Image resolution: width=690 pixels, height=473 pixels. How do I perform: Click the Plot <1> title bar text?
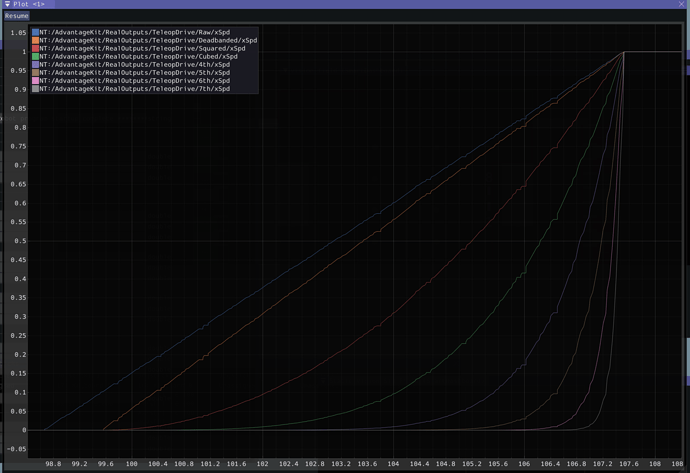tap(29, 4)
